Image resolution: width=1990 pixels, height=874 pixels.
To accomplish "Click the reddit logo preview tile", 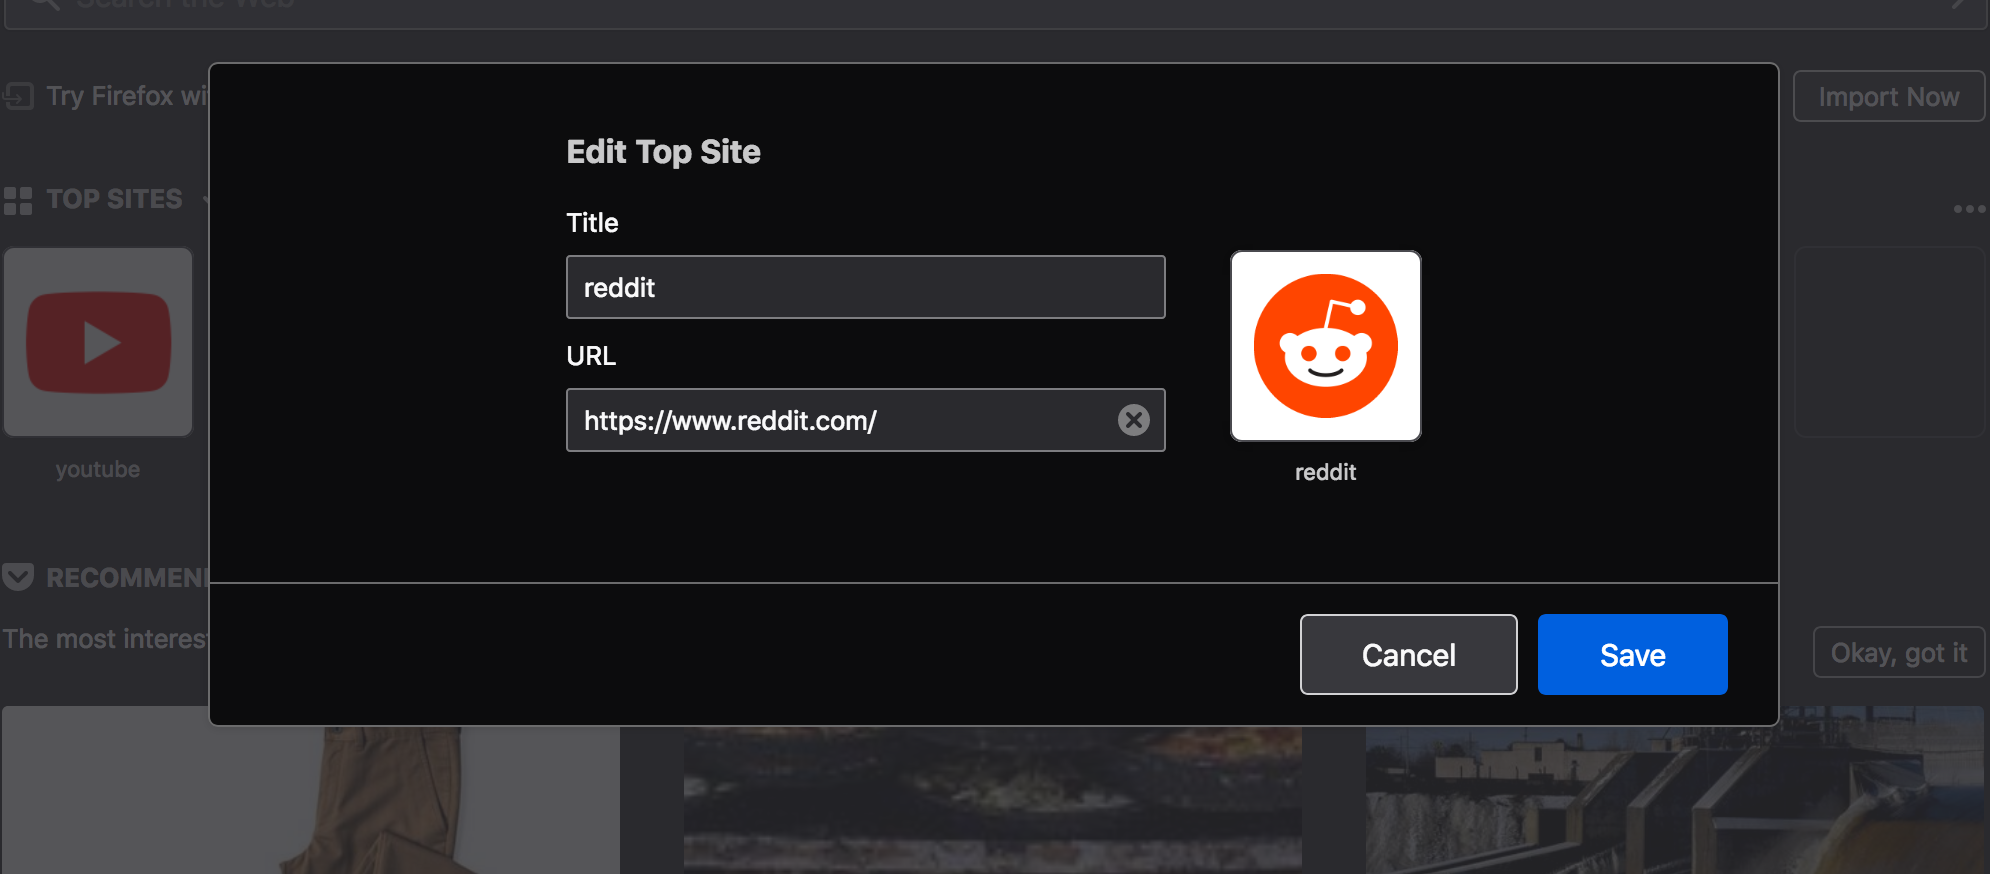I will (1325, 346).
